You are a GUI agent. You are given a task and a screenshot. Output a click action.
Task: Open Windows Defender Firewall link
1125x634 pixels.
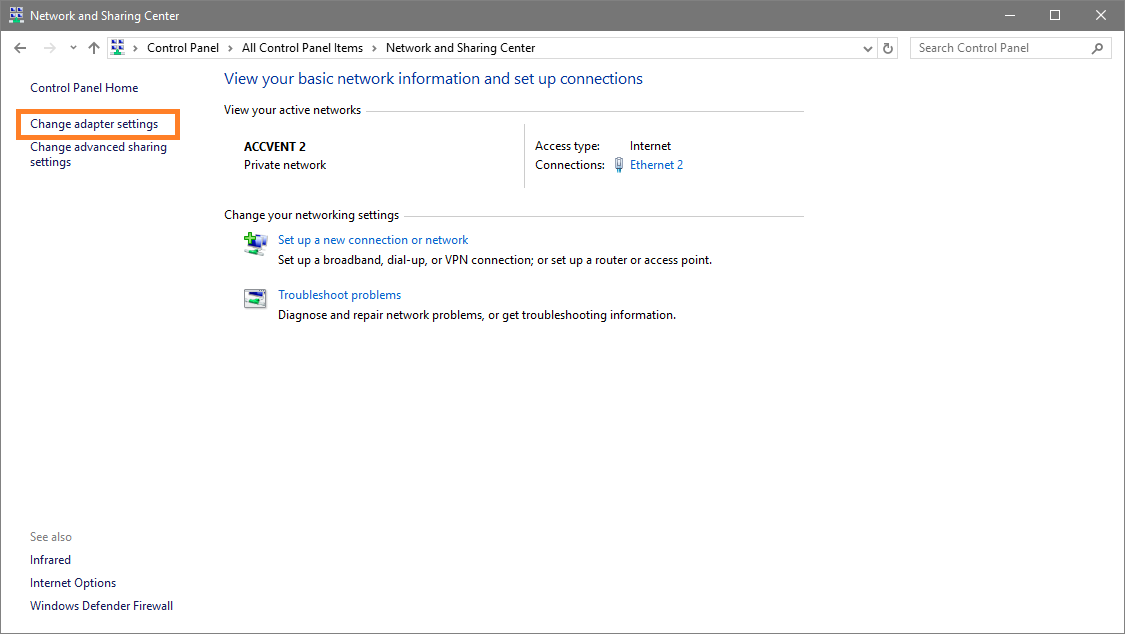[101, 606]
